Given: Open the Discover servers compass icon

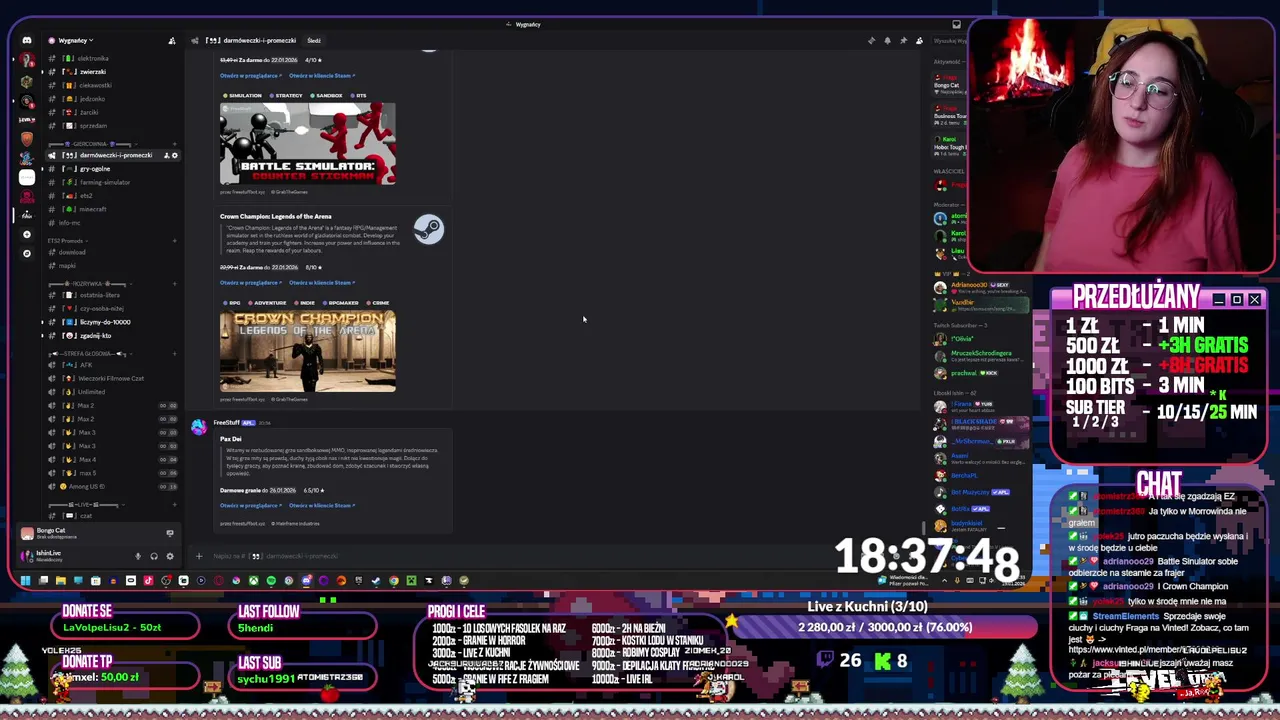Looking at the screenshot, I should tap(27, 253).
